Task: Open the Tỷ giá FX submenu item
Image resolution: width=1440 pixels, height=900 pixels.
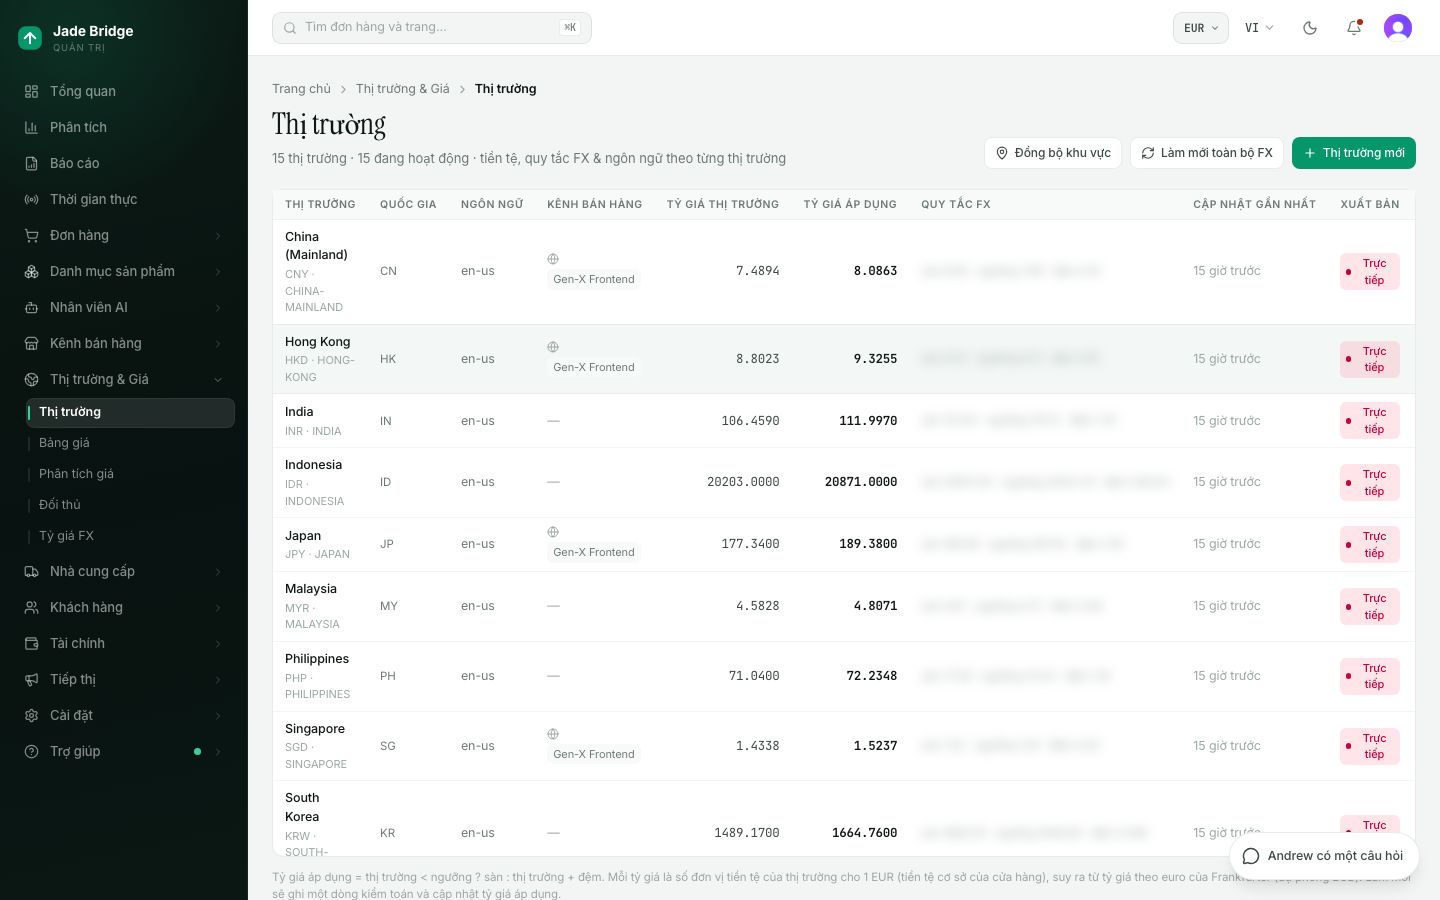Action: coord(130,536)
